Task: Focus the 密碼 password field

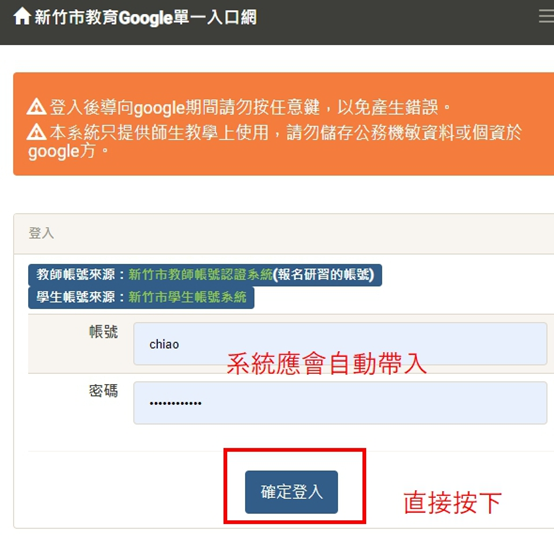Action: 340,403
